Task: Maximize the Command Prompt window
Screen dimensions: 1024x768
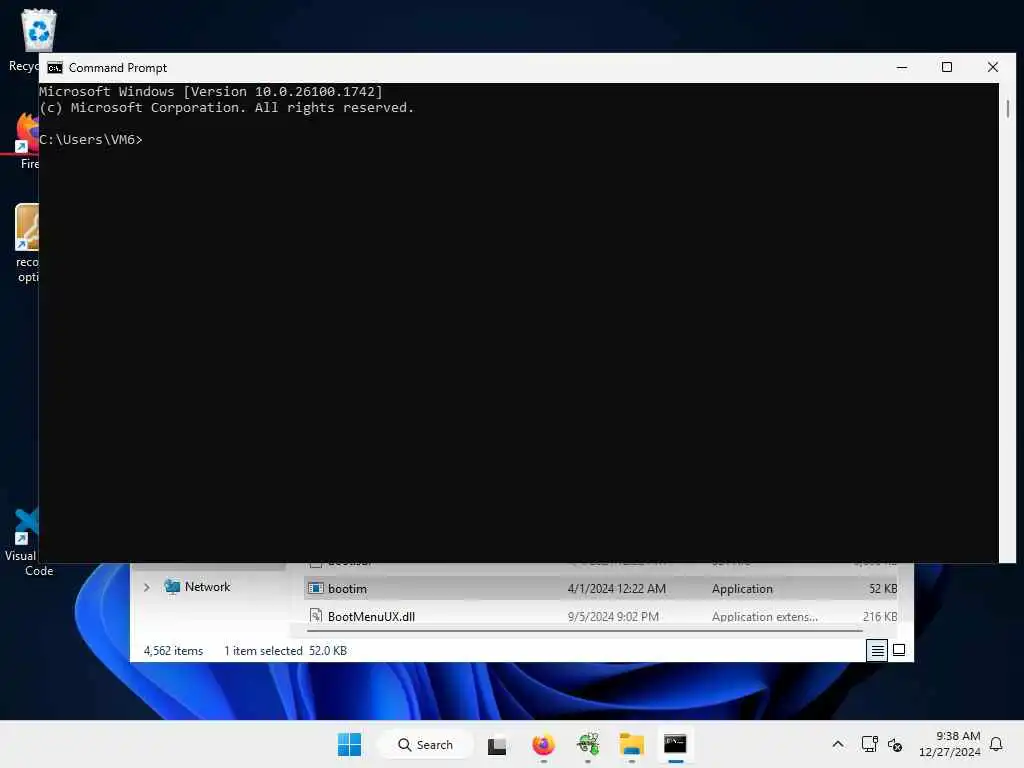Action: (946, 67)
